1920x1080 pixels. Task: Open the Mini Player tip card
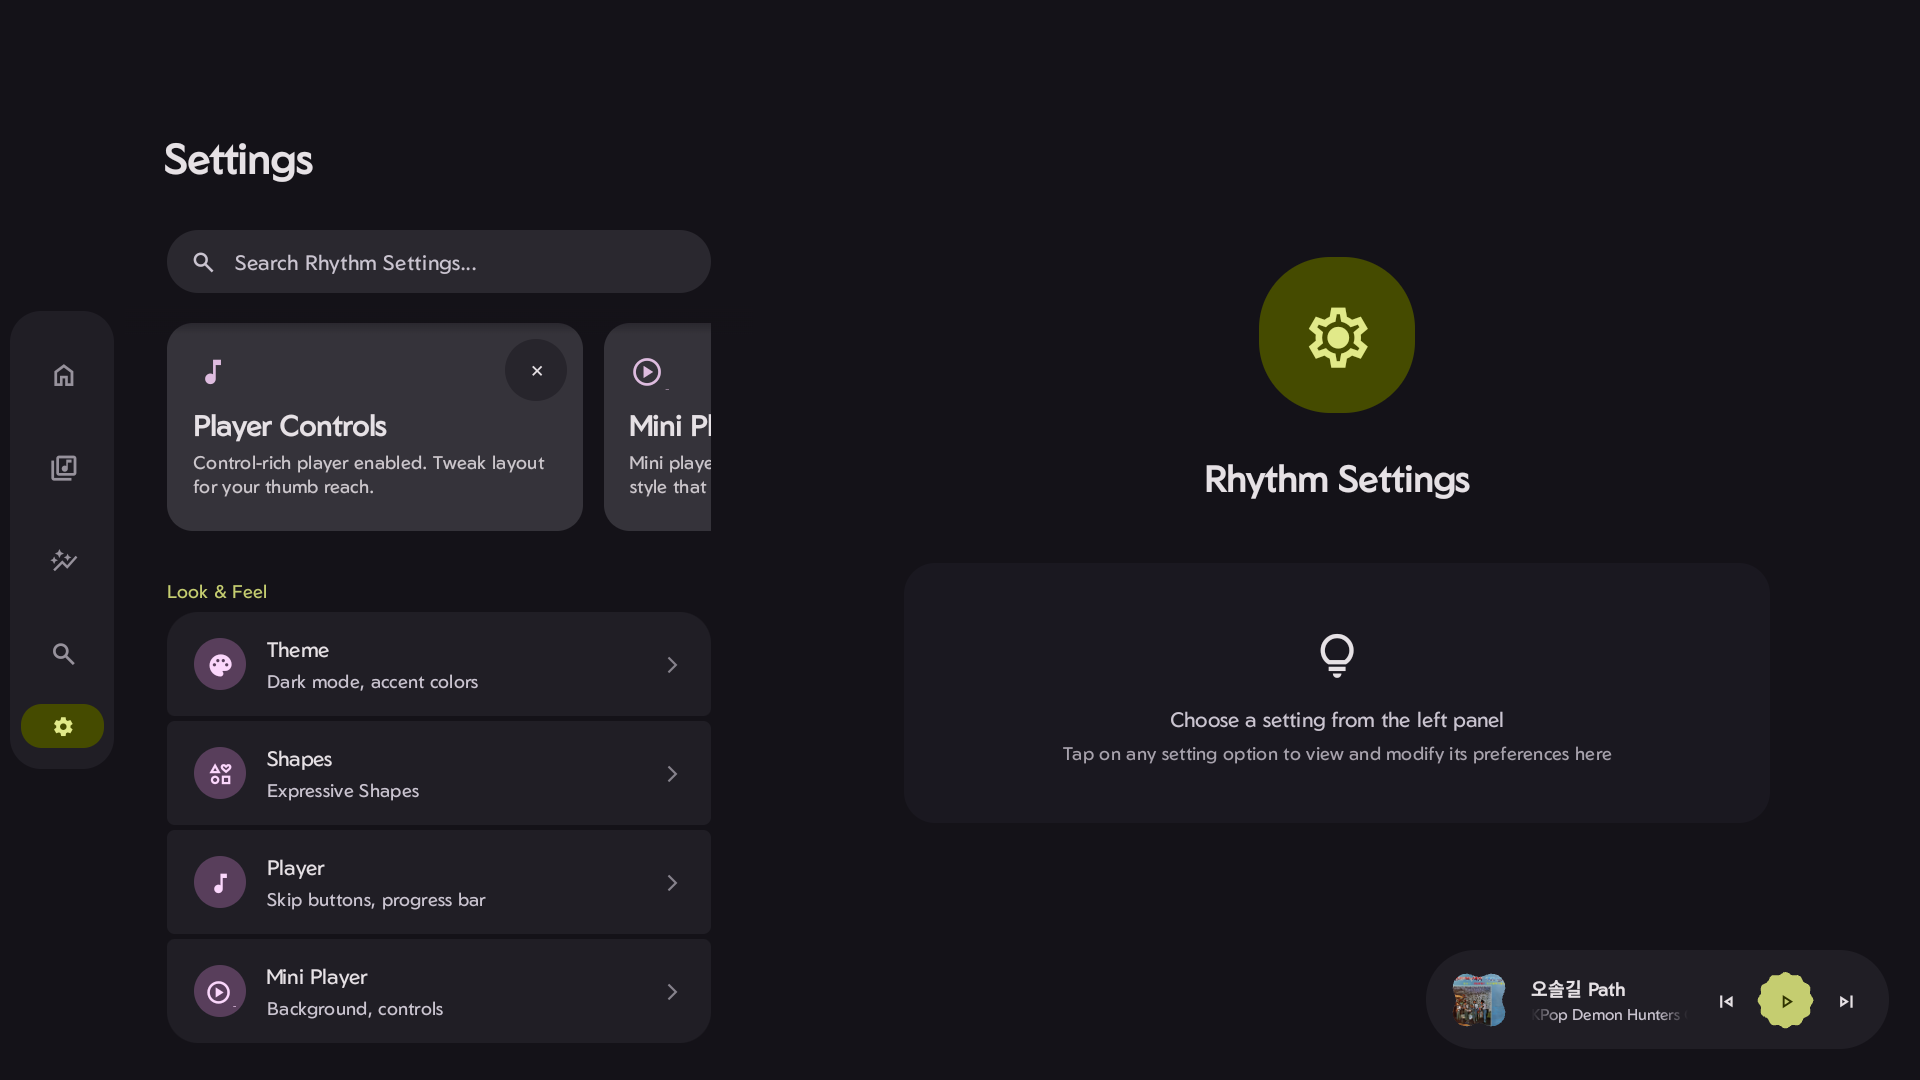point(657,427)
